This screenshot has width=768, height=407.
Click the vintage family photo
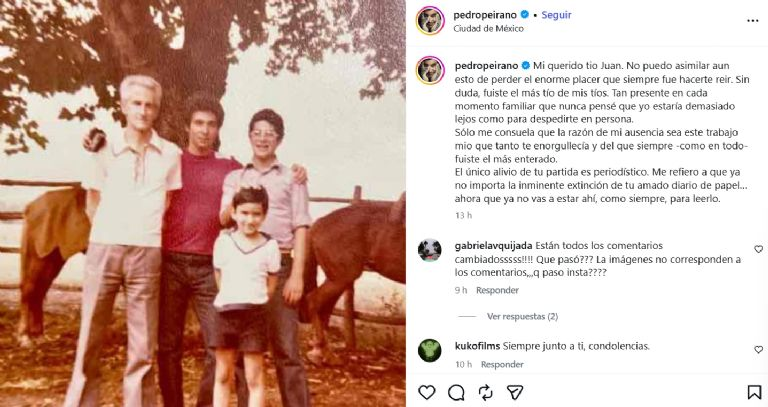[203, 203]
